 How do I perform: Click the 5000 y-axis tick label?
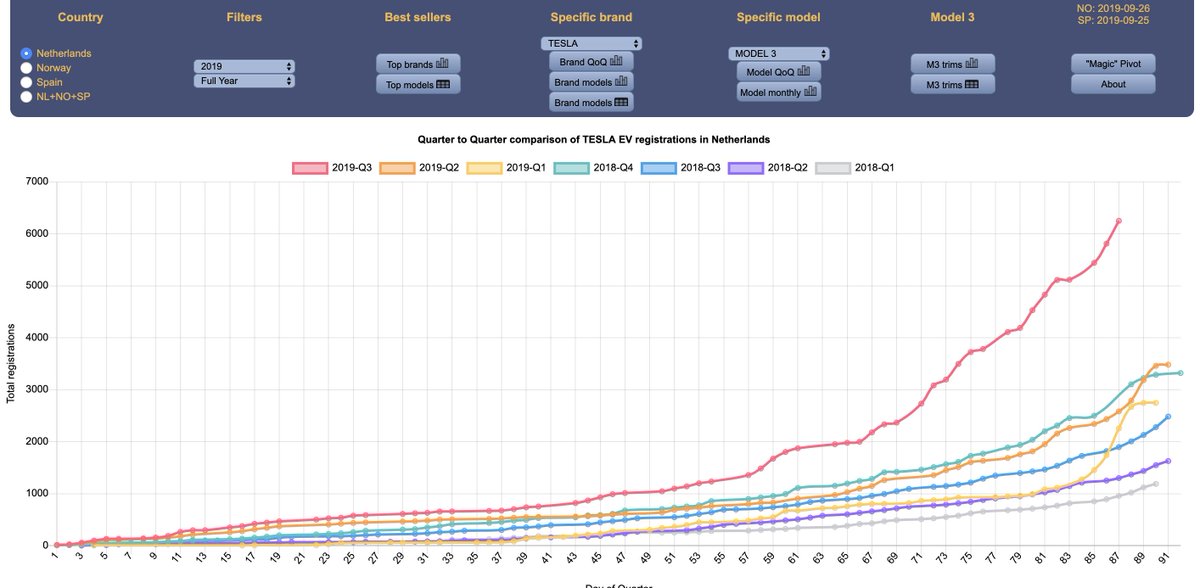point(38,286)
